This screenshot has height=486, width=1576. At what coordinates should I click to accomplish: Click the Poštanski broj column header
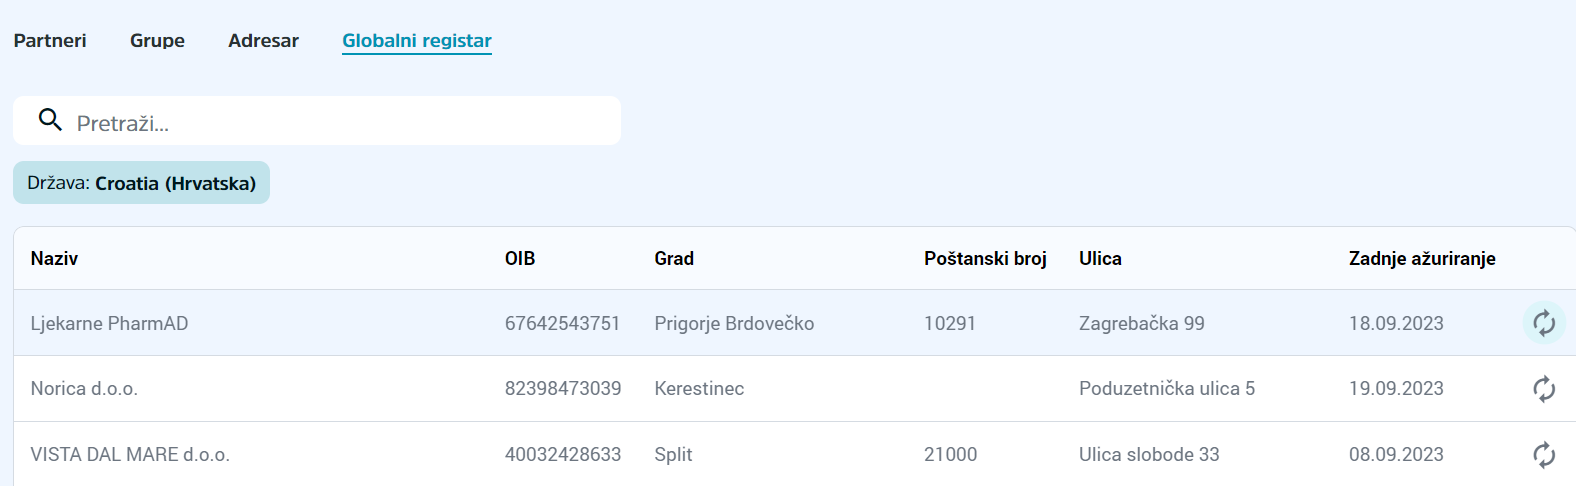985,259
